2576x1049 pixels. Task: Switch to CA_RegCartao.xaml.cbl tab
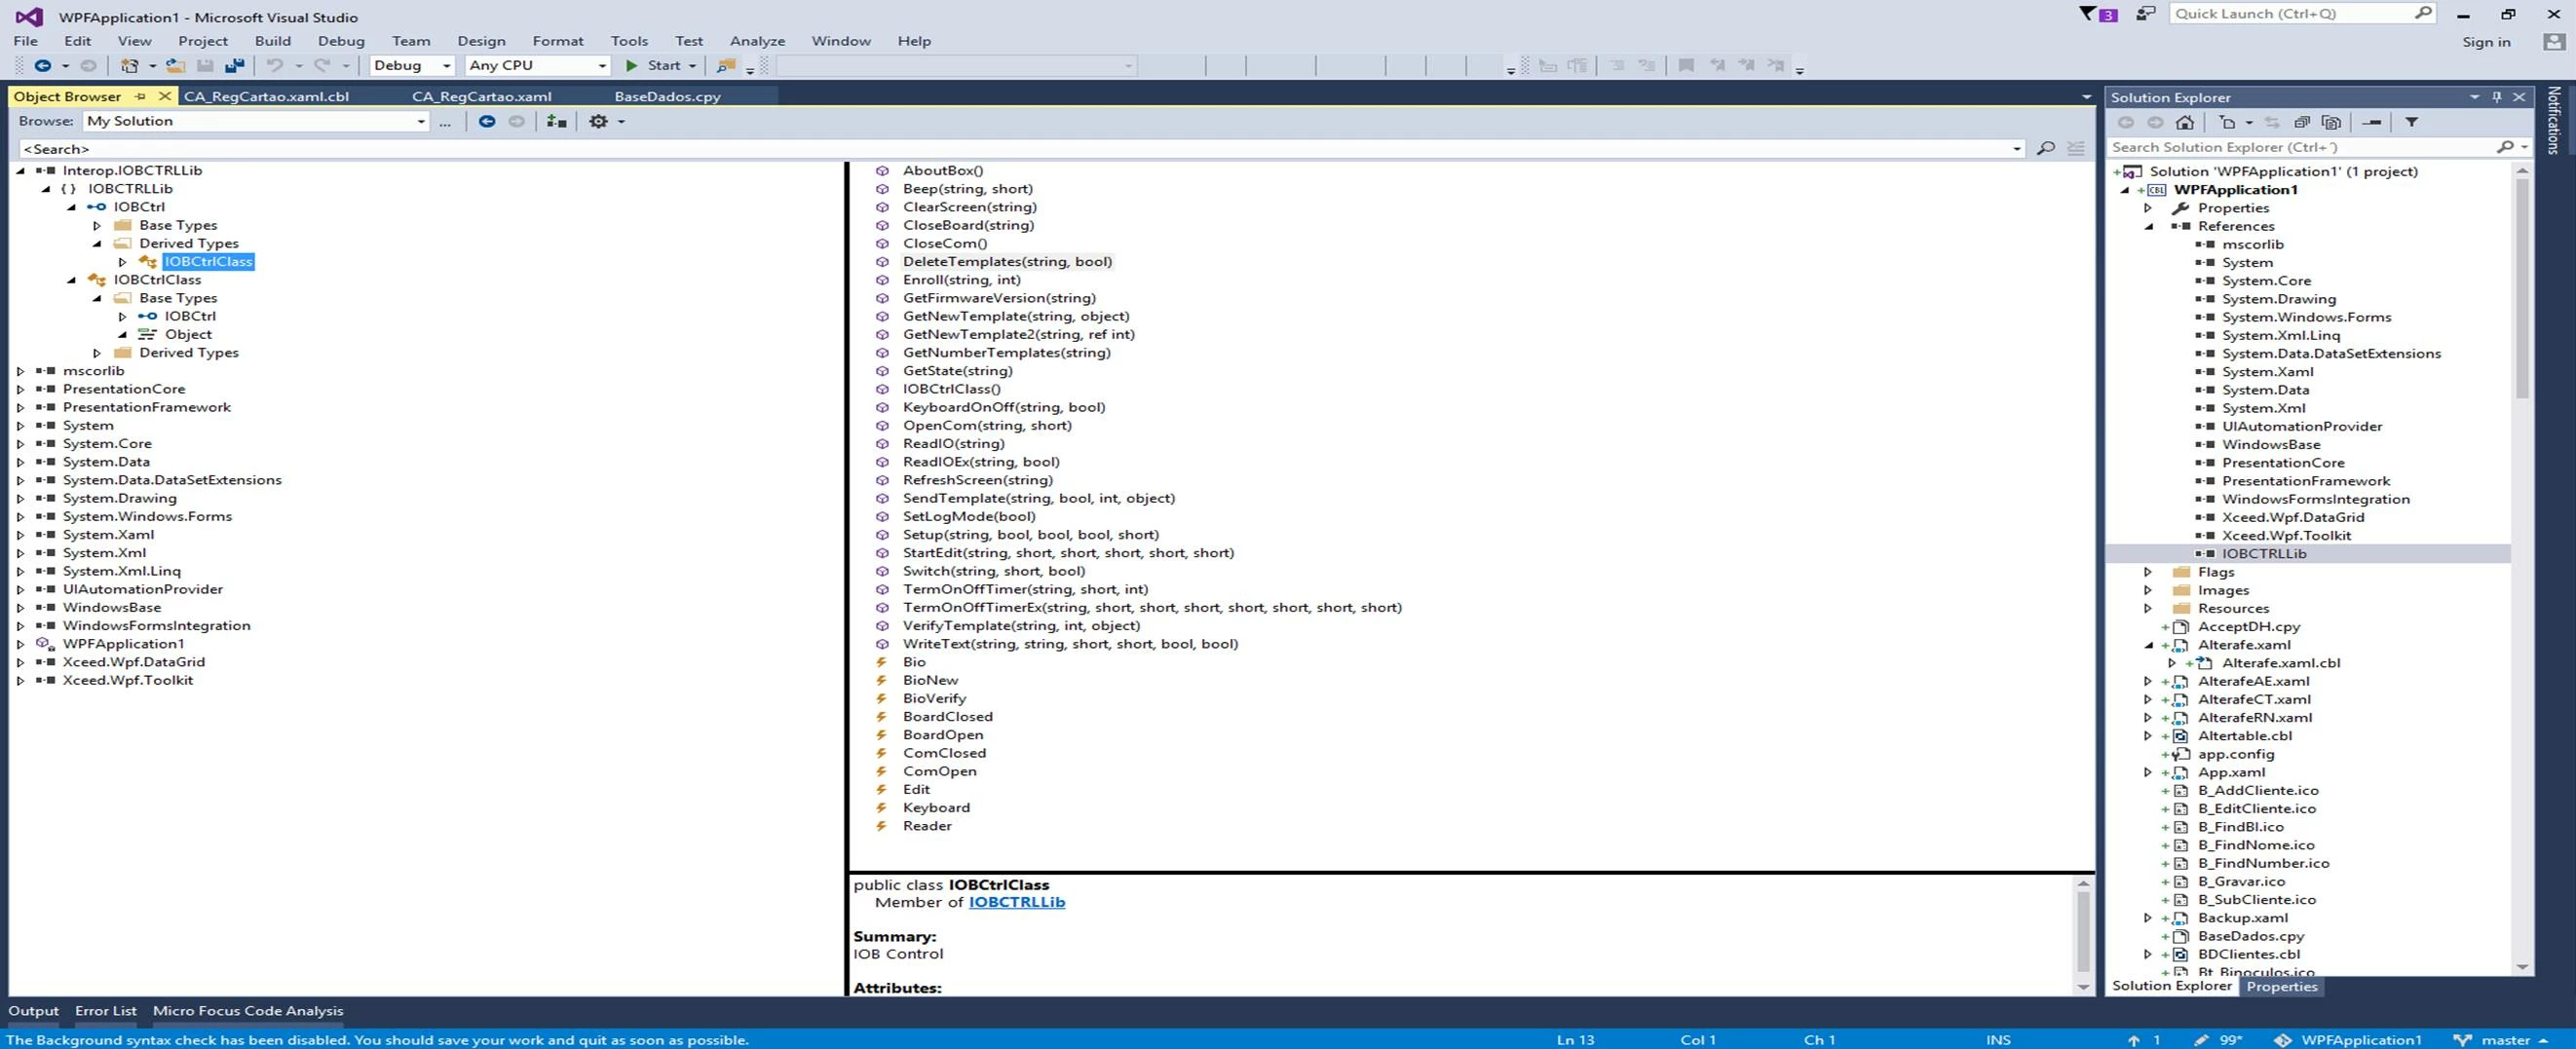(266, 97)
